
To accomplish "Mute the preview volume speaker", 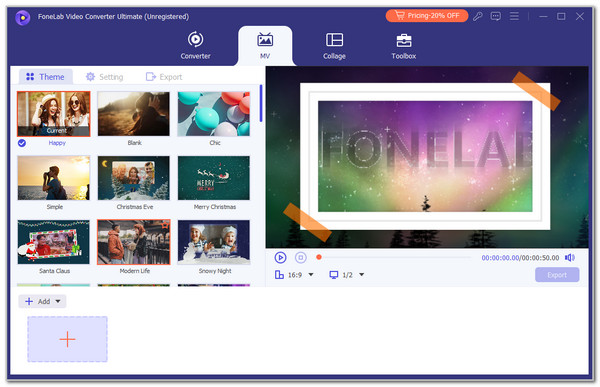I will point(570,258).
